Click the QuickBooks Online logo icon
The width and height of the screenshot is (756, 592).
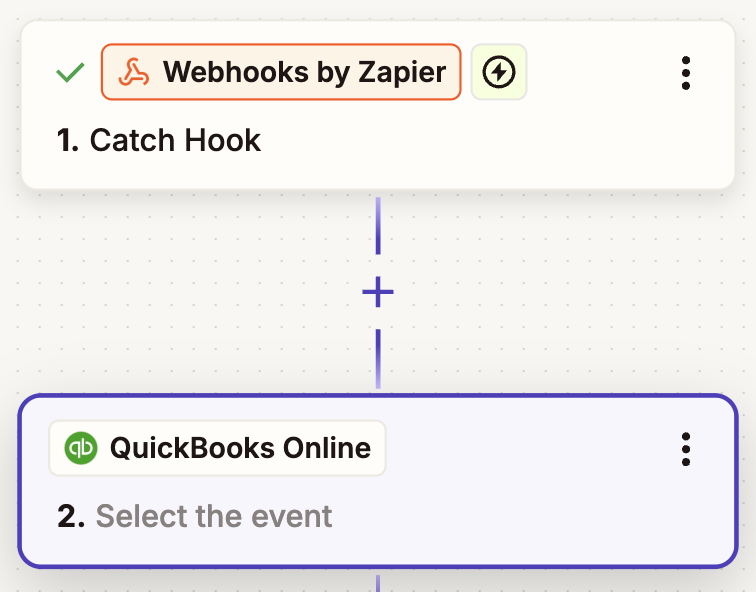point(80,448)
